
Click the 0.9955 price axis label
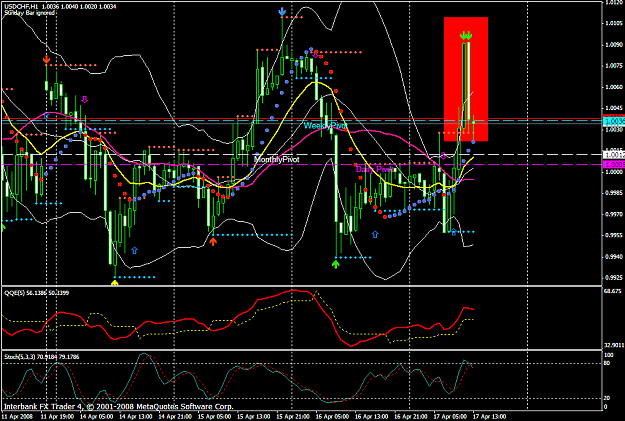[614, 236]
